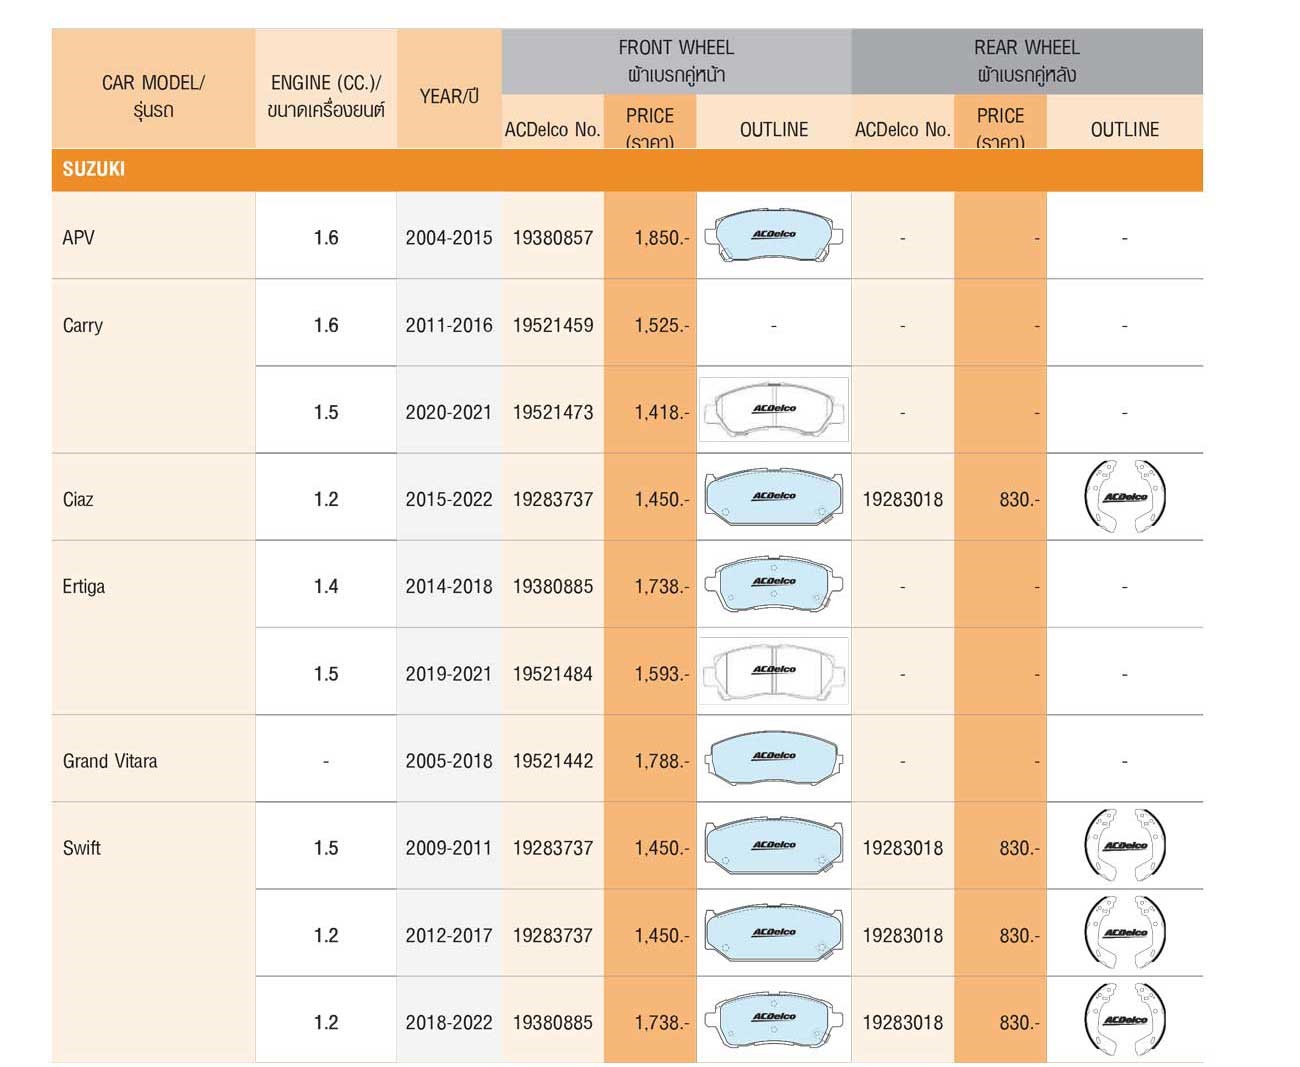Select the rear wheel OUTLINE column header

pyautogui.click(x=1125, y=129)
